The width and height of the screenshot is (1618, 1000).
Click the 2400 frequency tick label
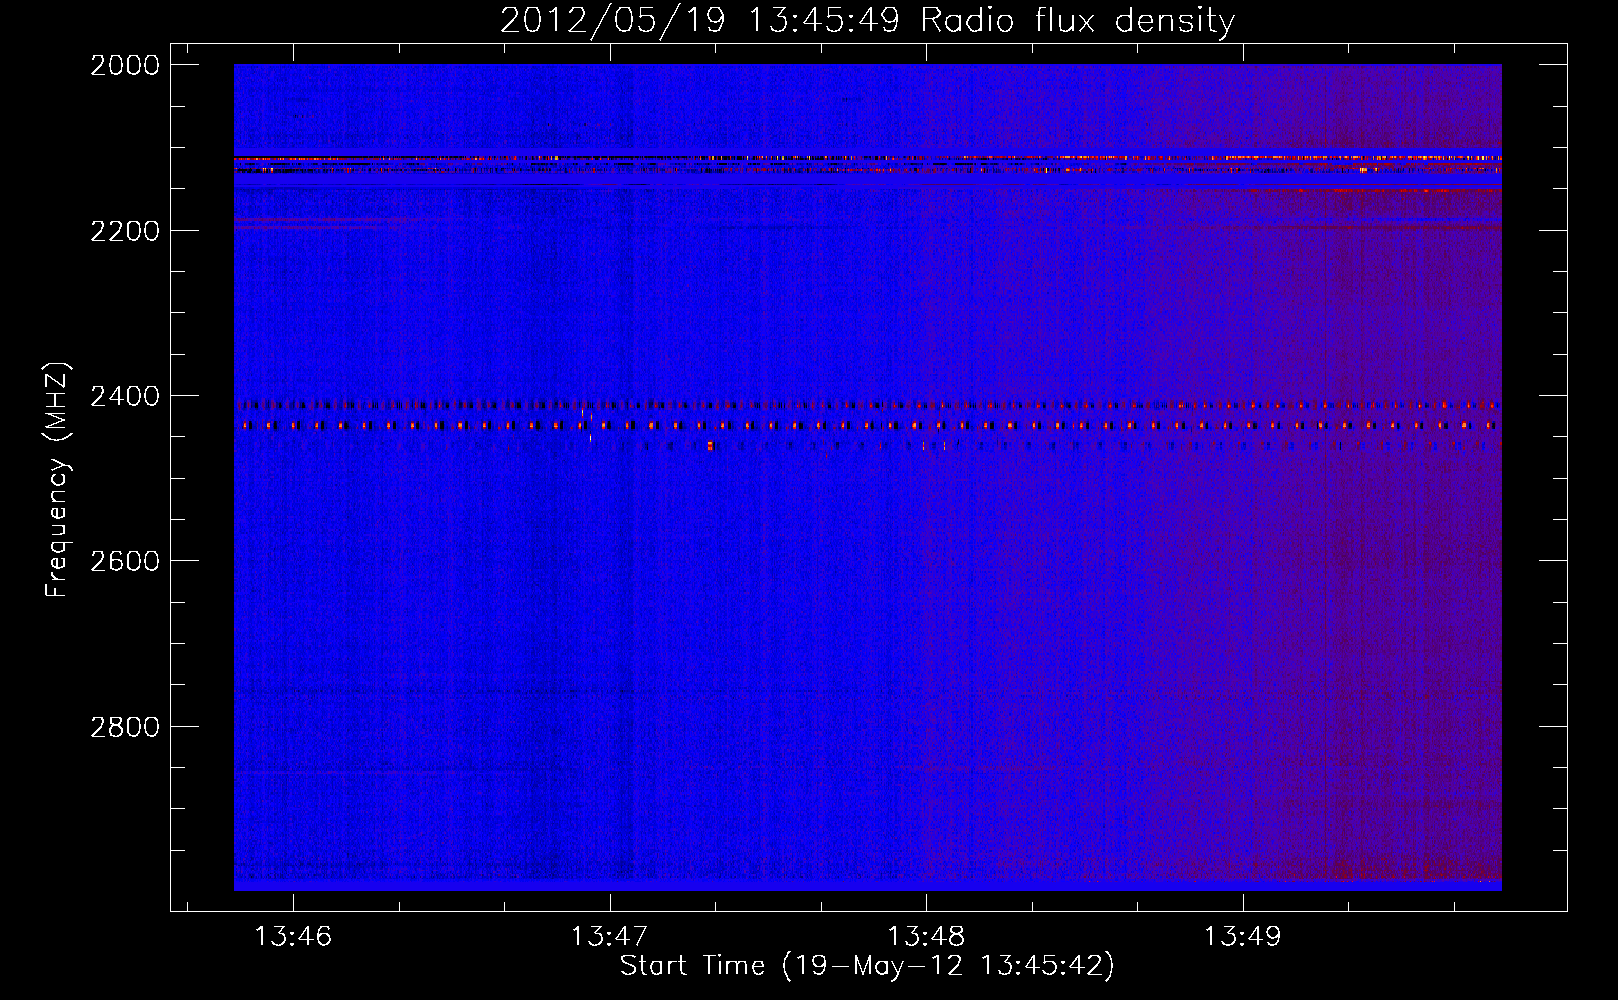125,397
